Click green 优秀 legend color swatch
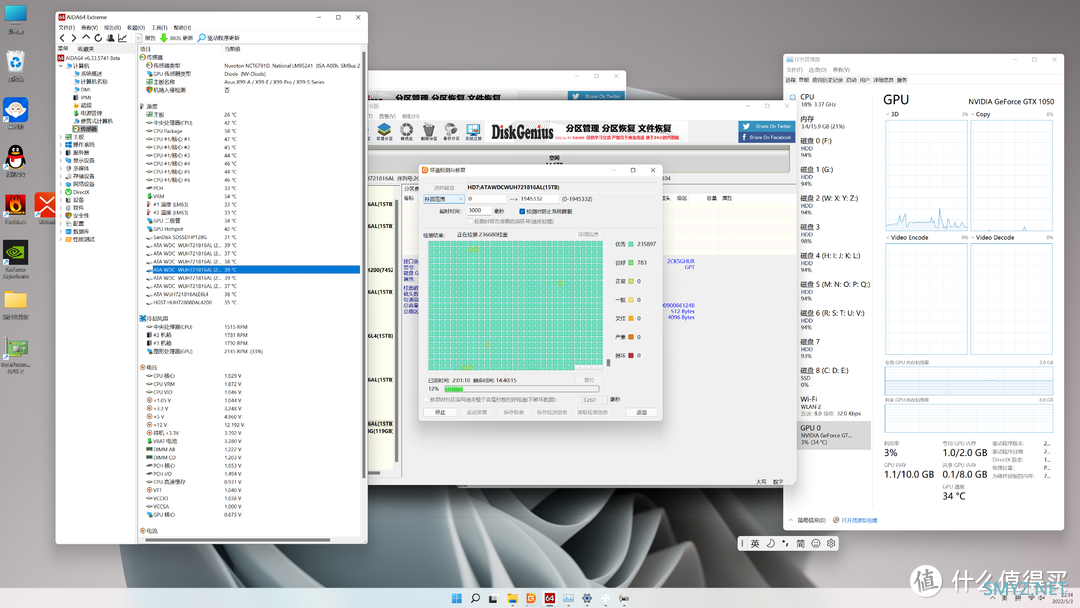This screenshot has height=608, width=1080. point(630,244)
